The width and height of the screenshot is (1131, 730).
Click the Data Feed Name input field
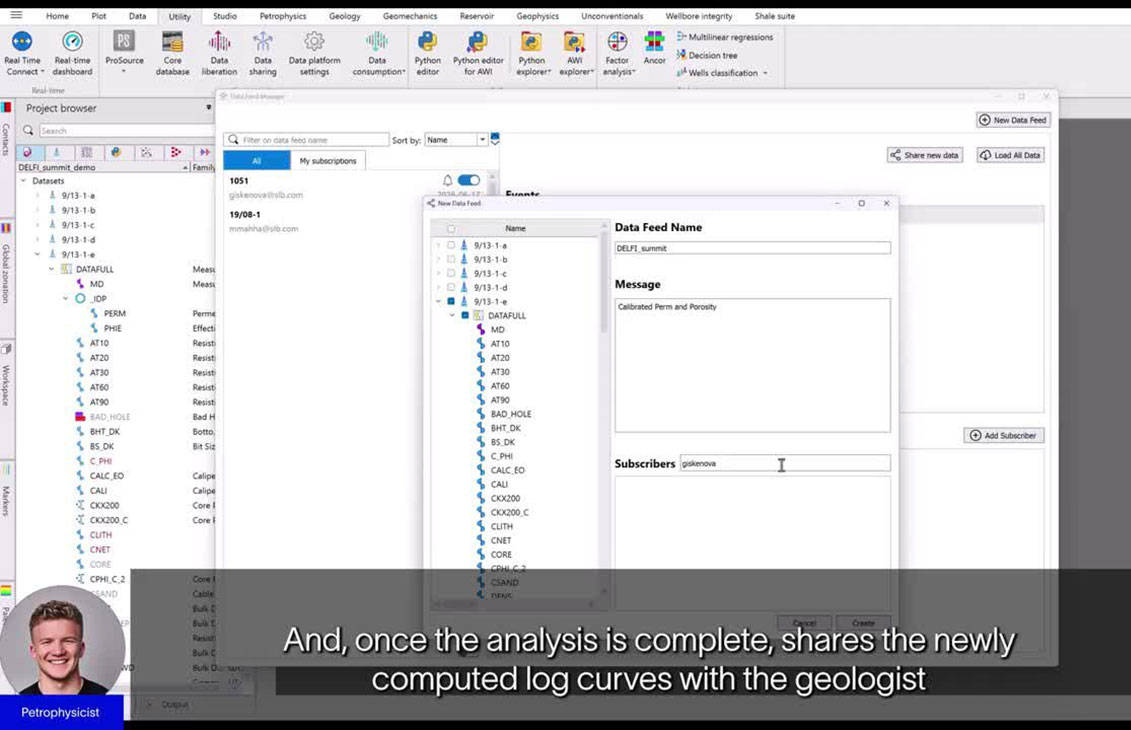752,248
